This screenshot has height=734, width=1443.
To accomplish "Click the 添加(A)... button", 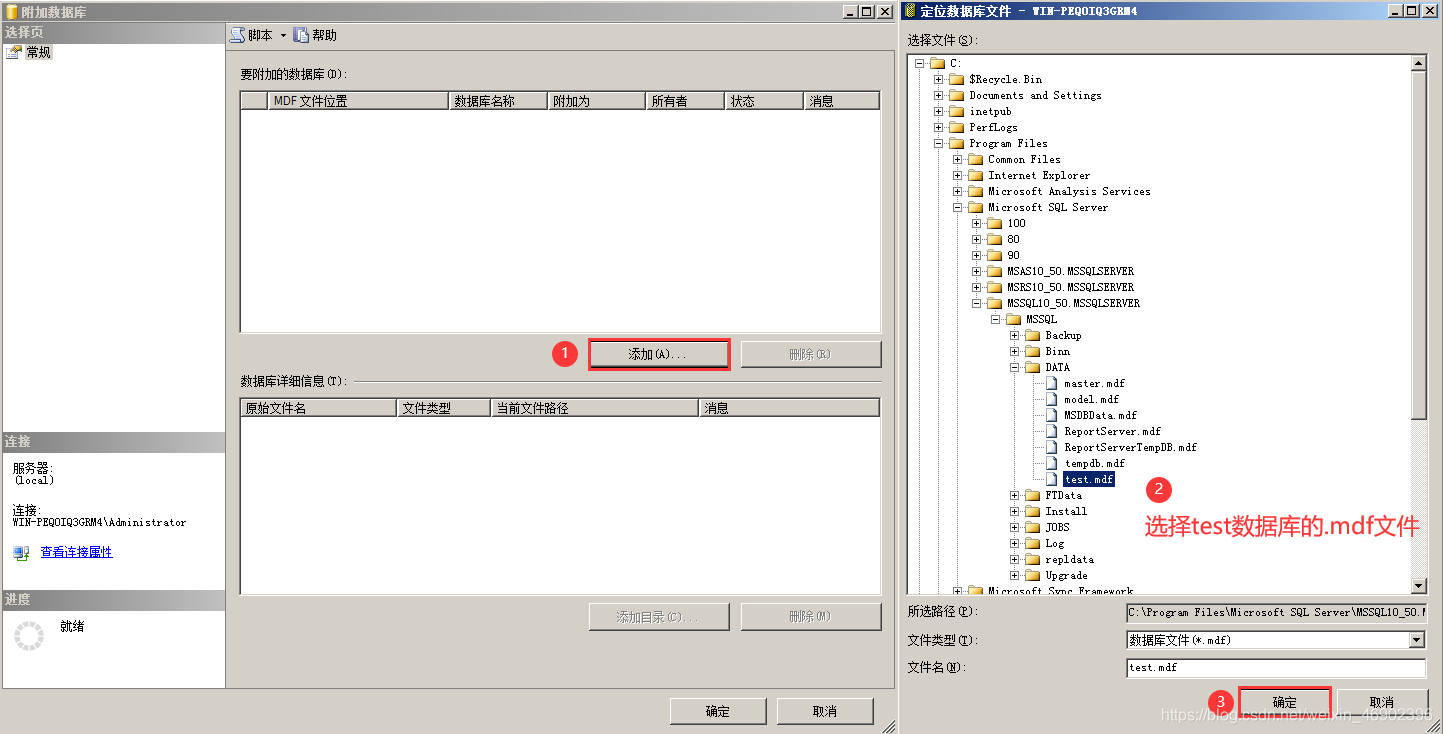I will (x=658, y=354).
